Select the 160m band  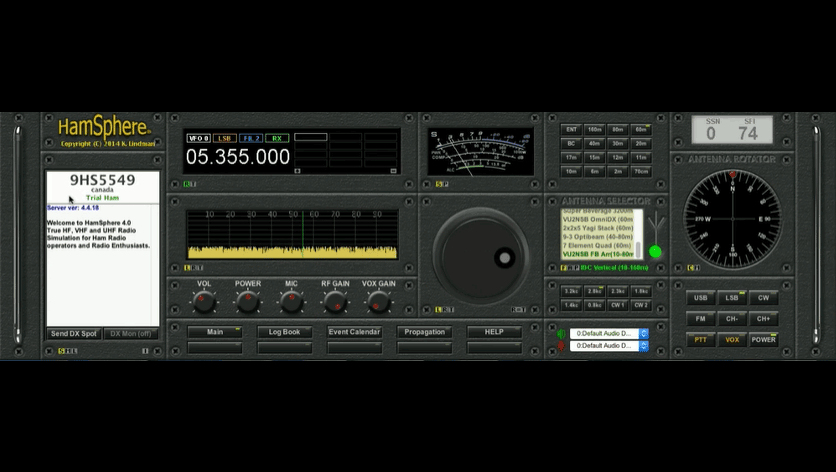tap(594, 130)
